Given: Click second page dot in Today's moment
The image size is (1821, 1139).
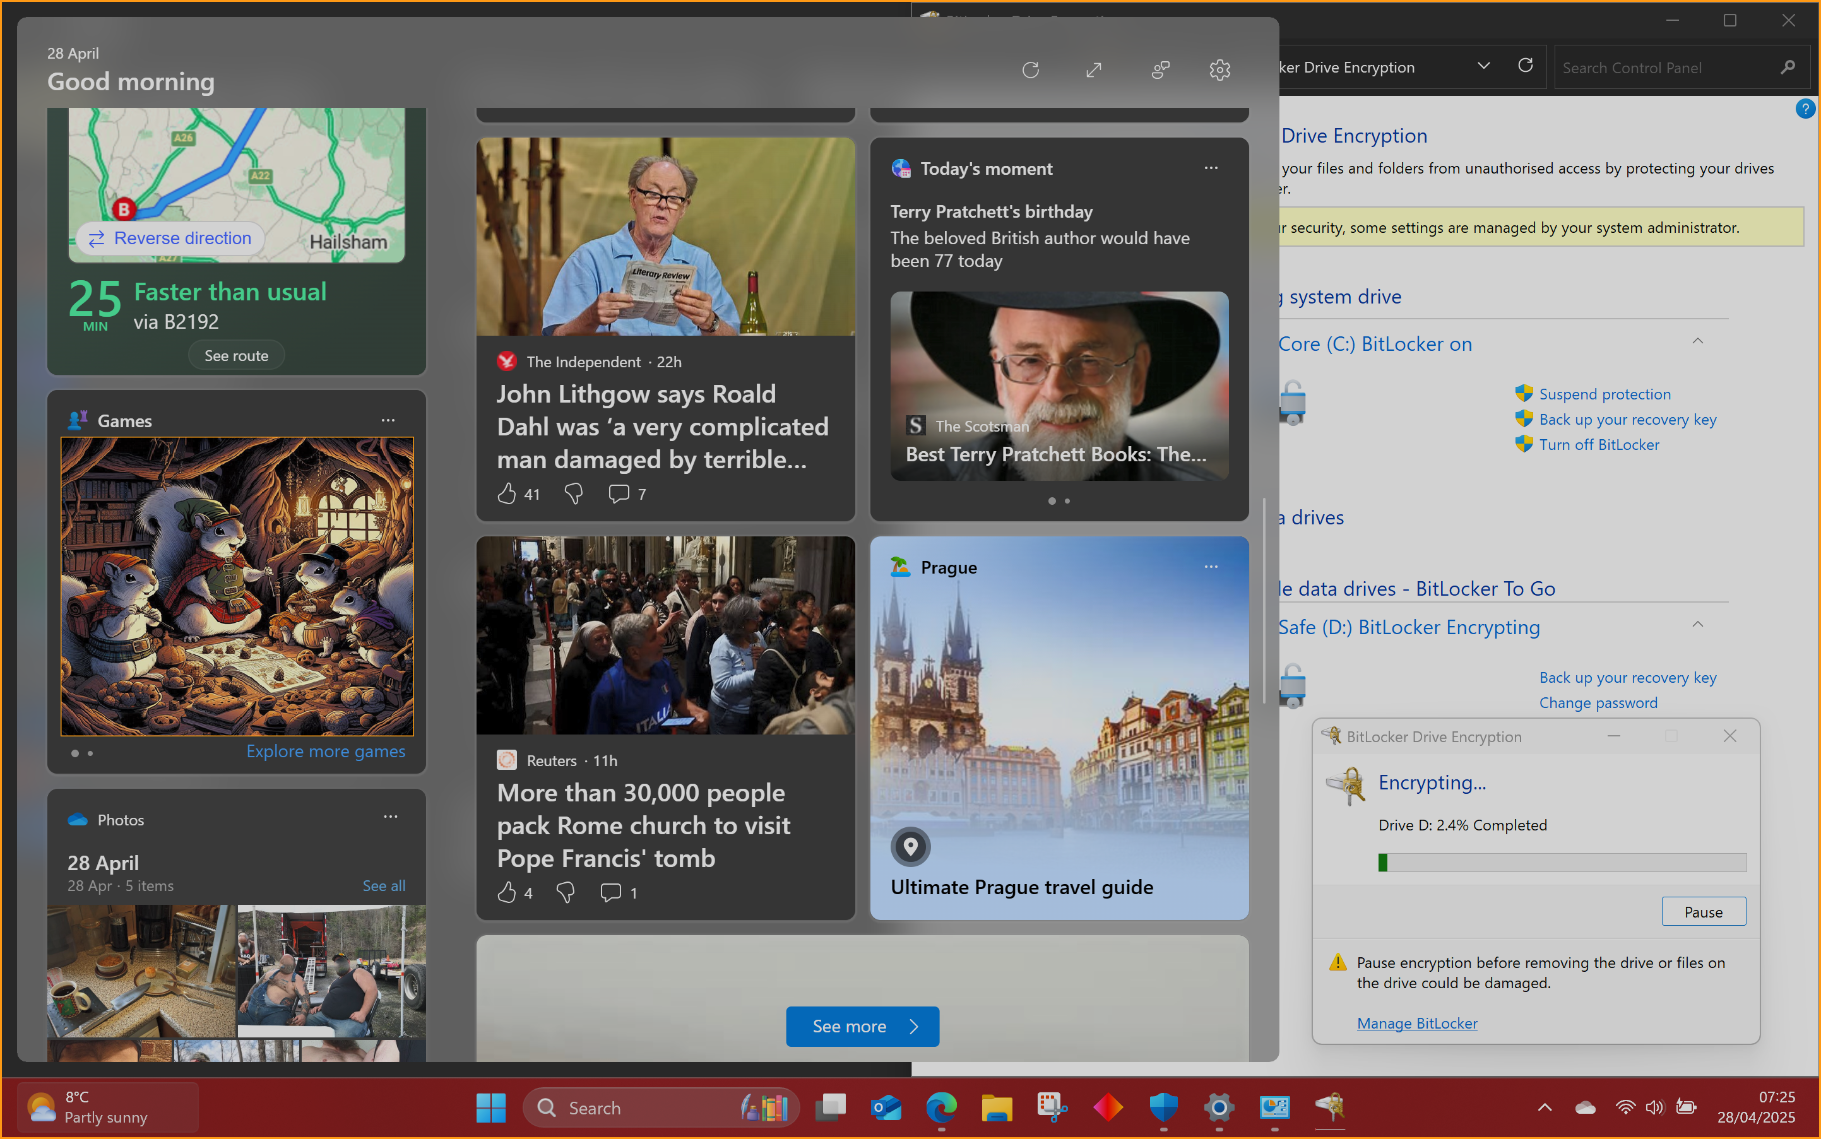Looking at the screenshot, I should point(1067,501).
